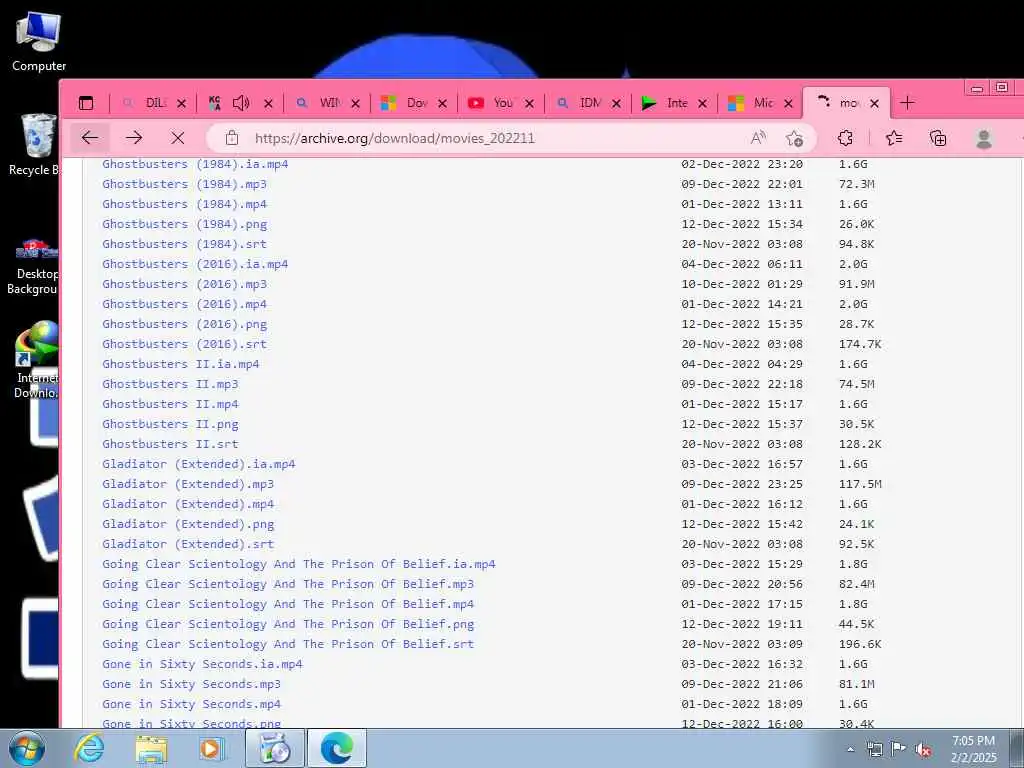This screenshot has width=1024, height=768.
Task: Open Gladiator (Extended).mp3 link
Action: [188, 484]
